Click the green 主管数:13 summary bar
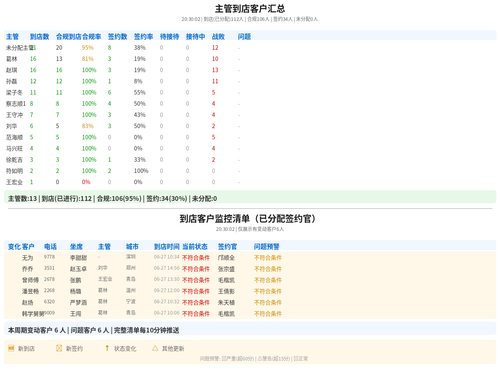500x381 pixels. coord(250,197)
